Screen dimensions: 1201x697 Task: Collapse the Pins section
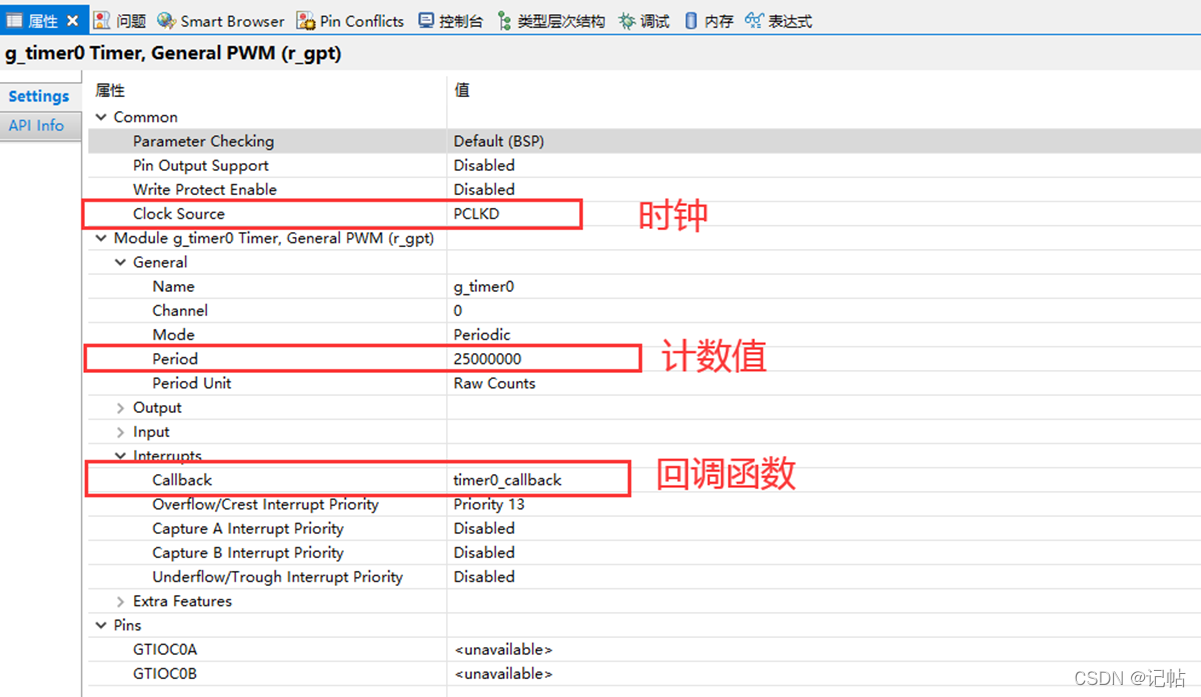pyautogui.click(x=101, y=625)
